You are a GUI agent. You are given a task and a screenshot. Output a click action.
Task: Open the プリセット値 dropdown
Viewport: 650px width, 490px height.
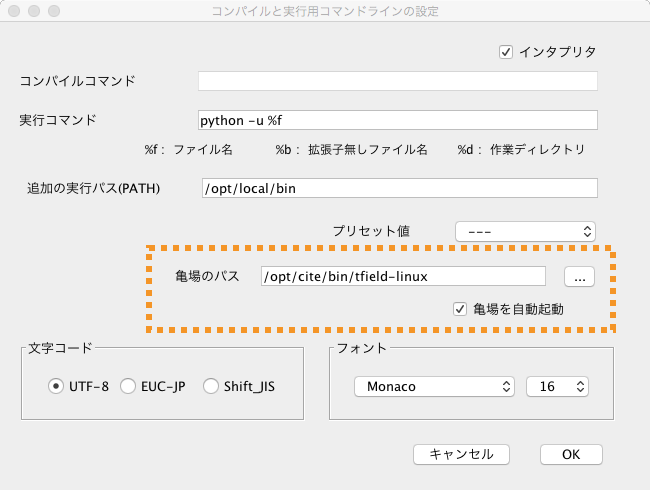coord(525,230)
